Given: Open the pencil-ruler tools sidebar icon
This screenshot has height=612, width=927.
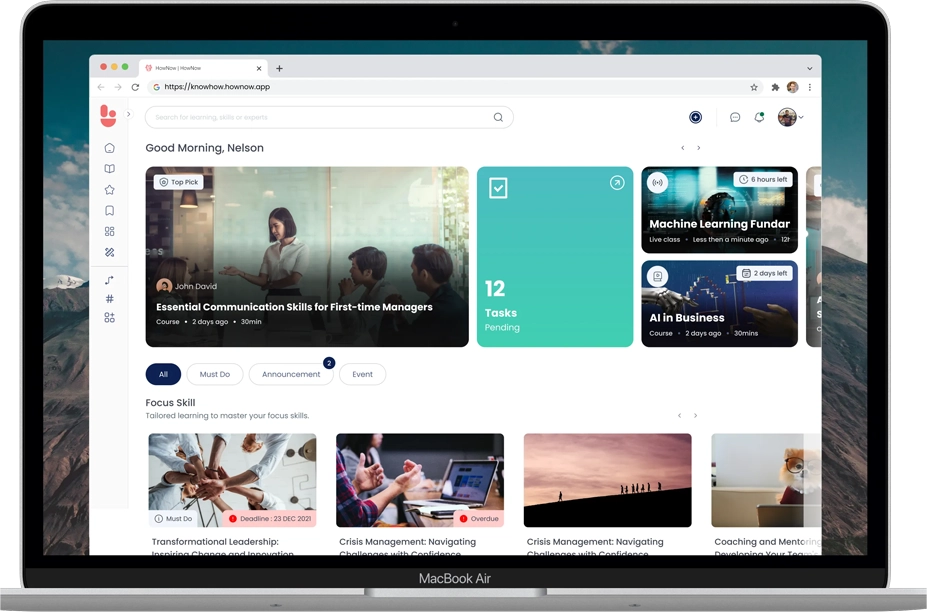Looking at the screenshot, I should 109,252.
